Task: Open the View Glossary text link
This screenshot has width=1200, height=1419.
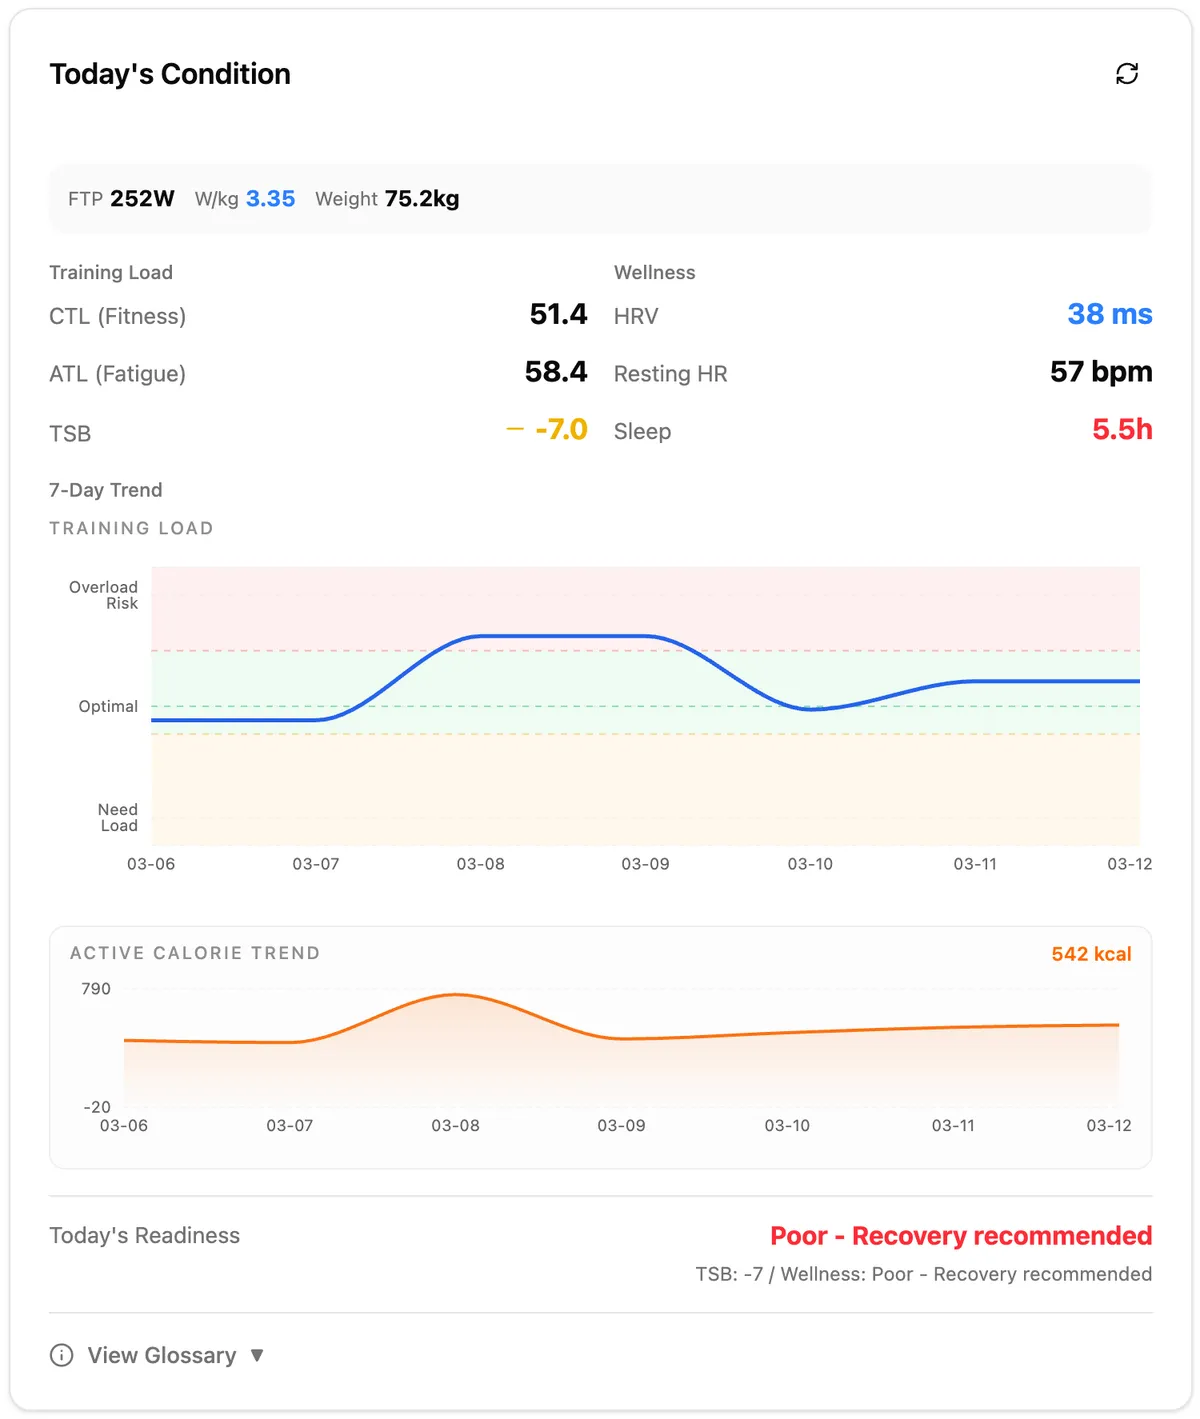Action: tap(162, 1355)
